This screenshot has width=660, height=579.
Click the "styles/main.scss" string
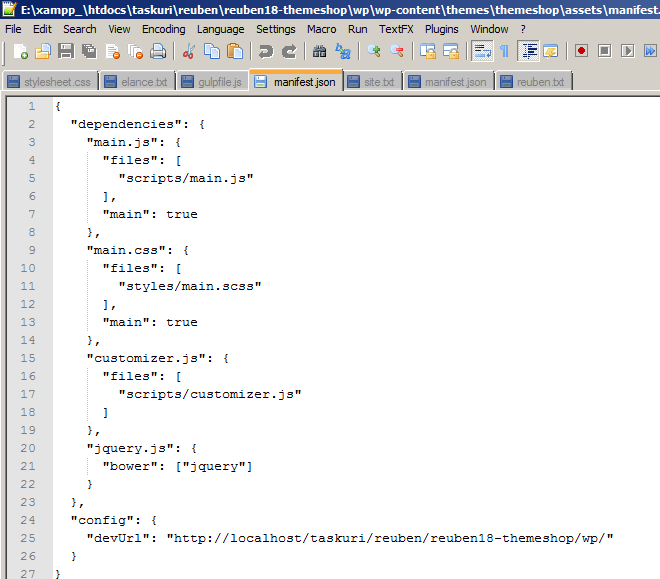pos(190,286)
